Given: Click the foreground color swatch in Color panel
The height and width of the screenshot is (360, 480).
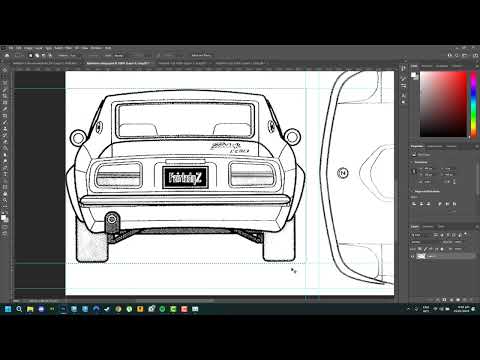Looking at the screenshot, I should tap(413, 74).
